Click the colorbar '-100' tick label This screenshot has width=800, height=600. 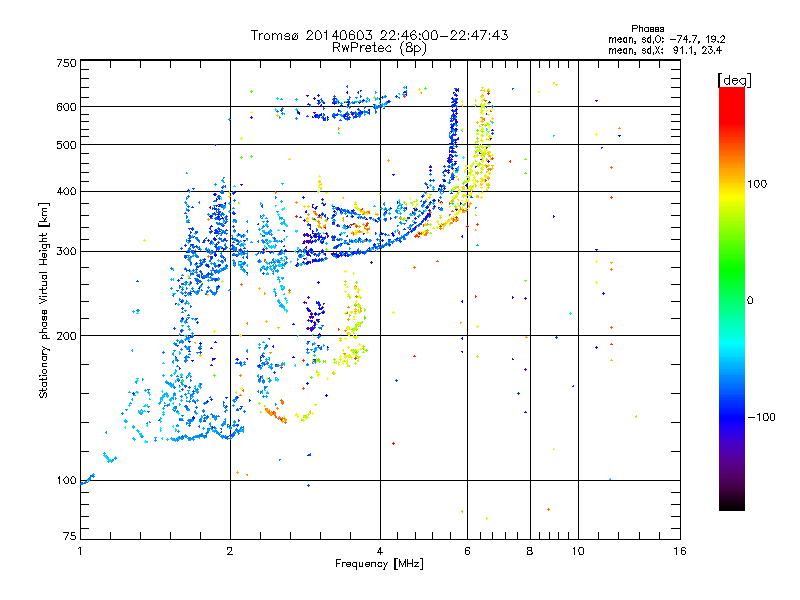(x=761, y=417)
